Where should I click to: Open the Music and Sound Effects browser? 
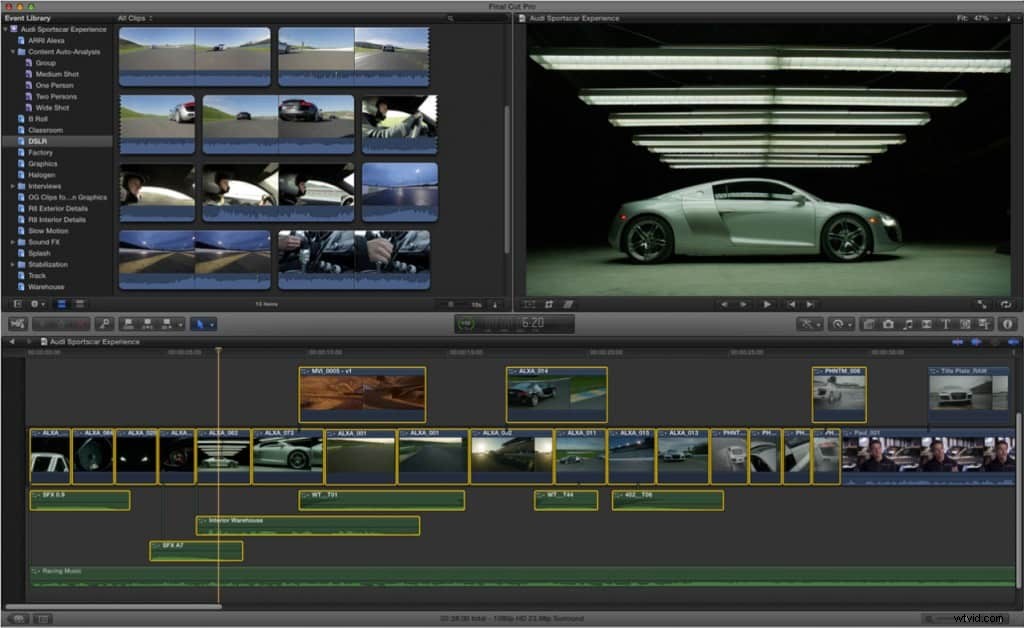click(x=907, y=324)
